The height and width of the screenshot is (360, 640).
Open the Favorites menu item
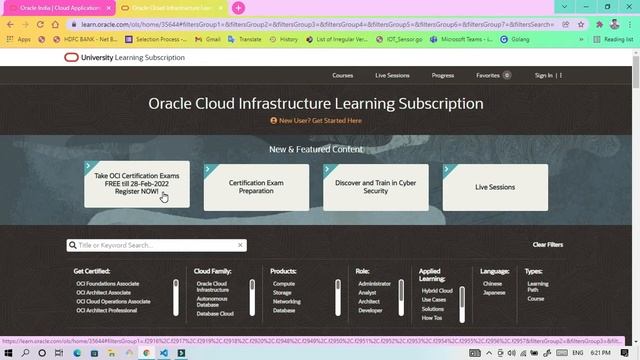(x=493, y=76)
